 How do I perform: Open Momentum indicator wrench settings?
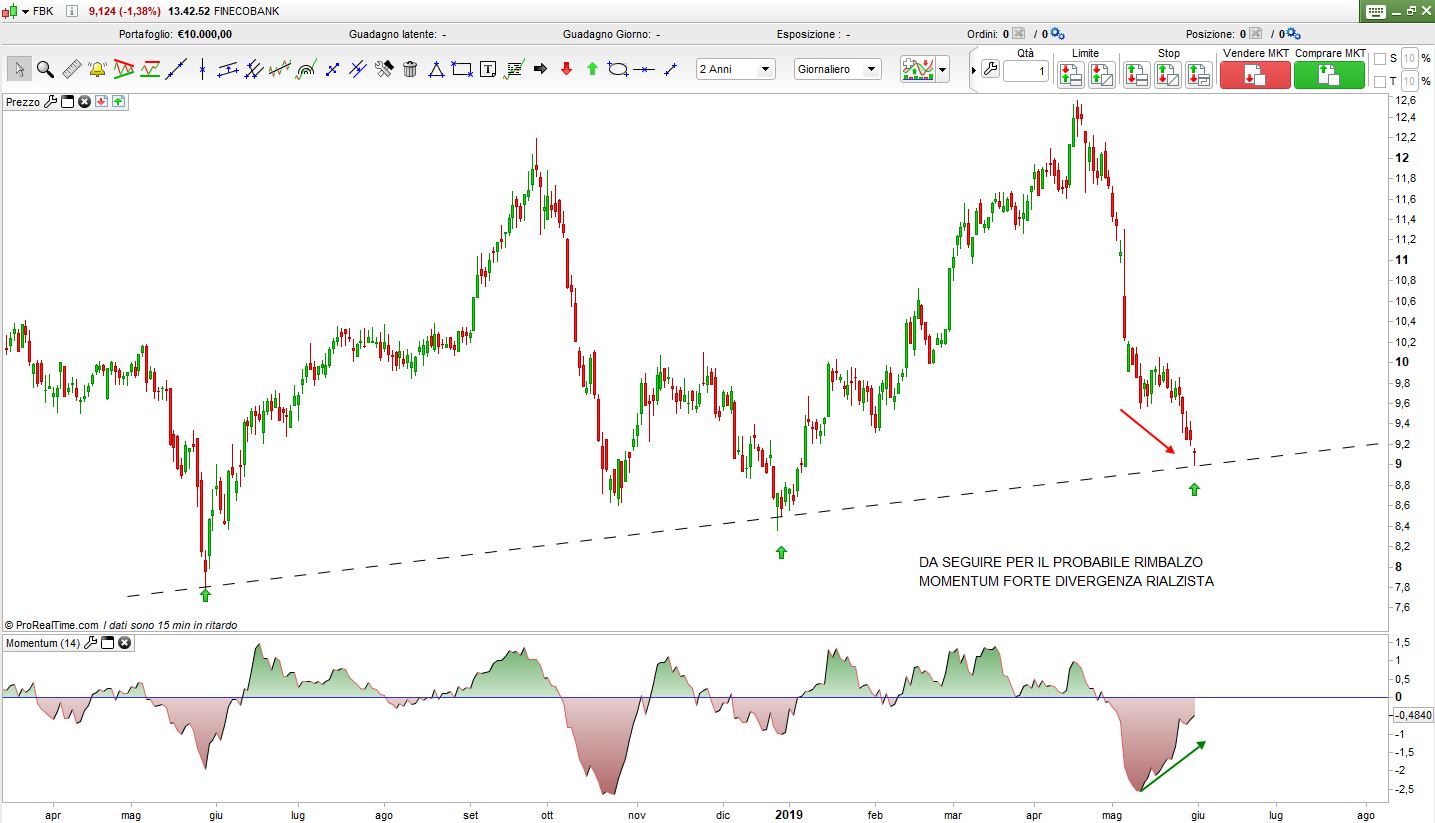pos(93,643)
